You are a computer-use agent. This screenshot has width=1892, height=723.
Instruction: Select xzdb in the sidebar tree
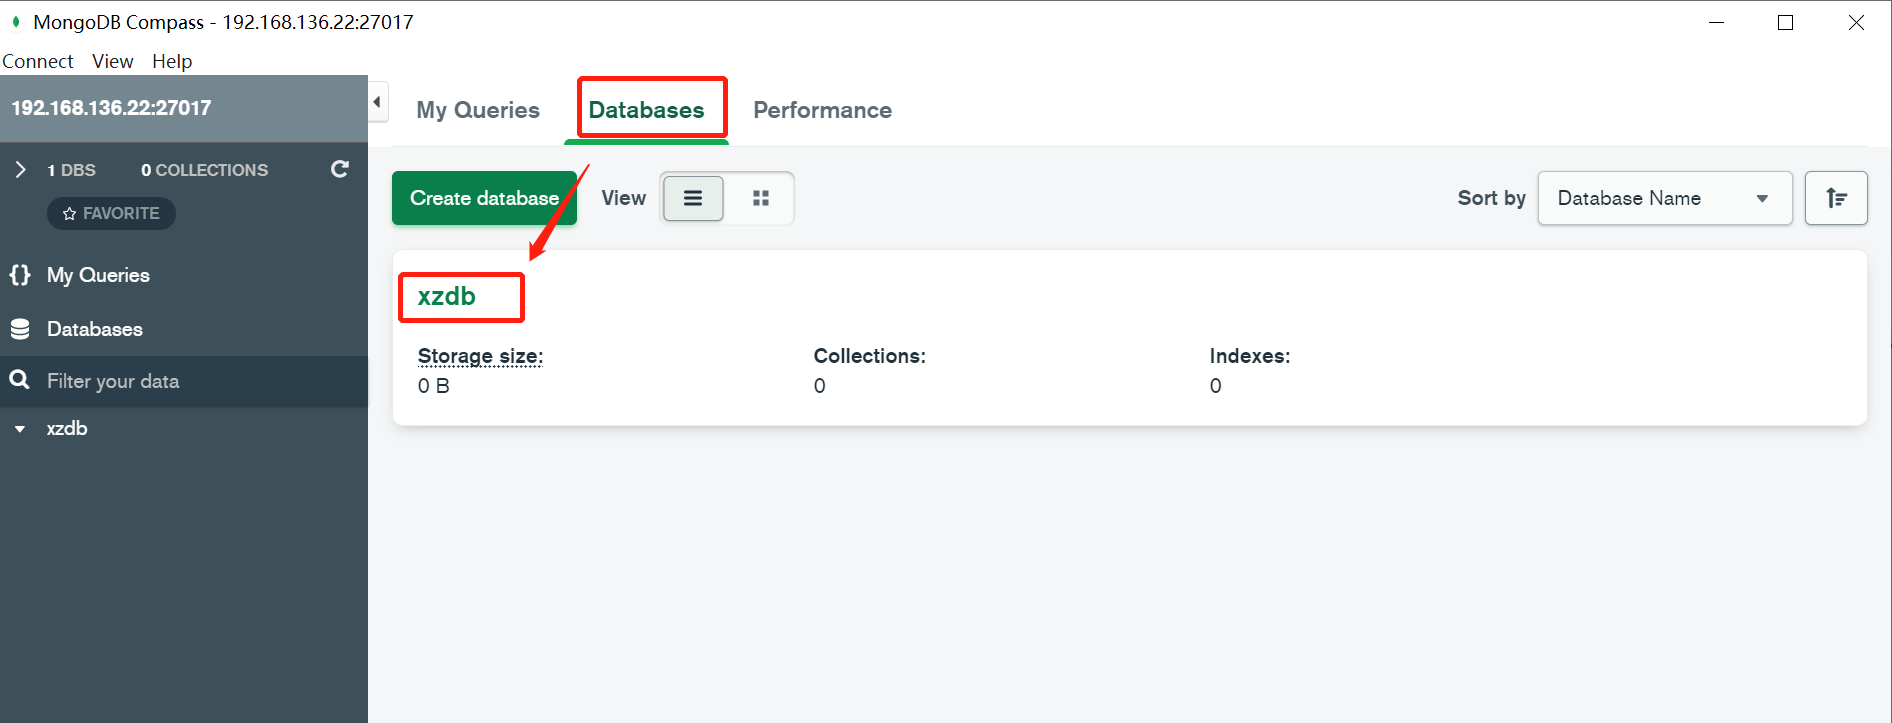tap(67, 428)
